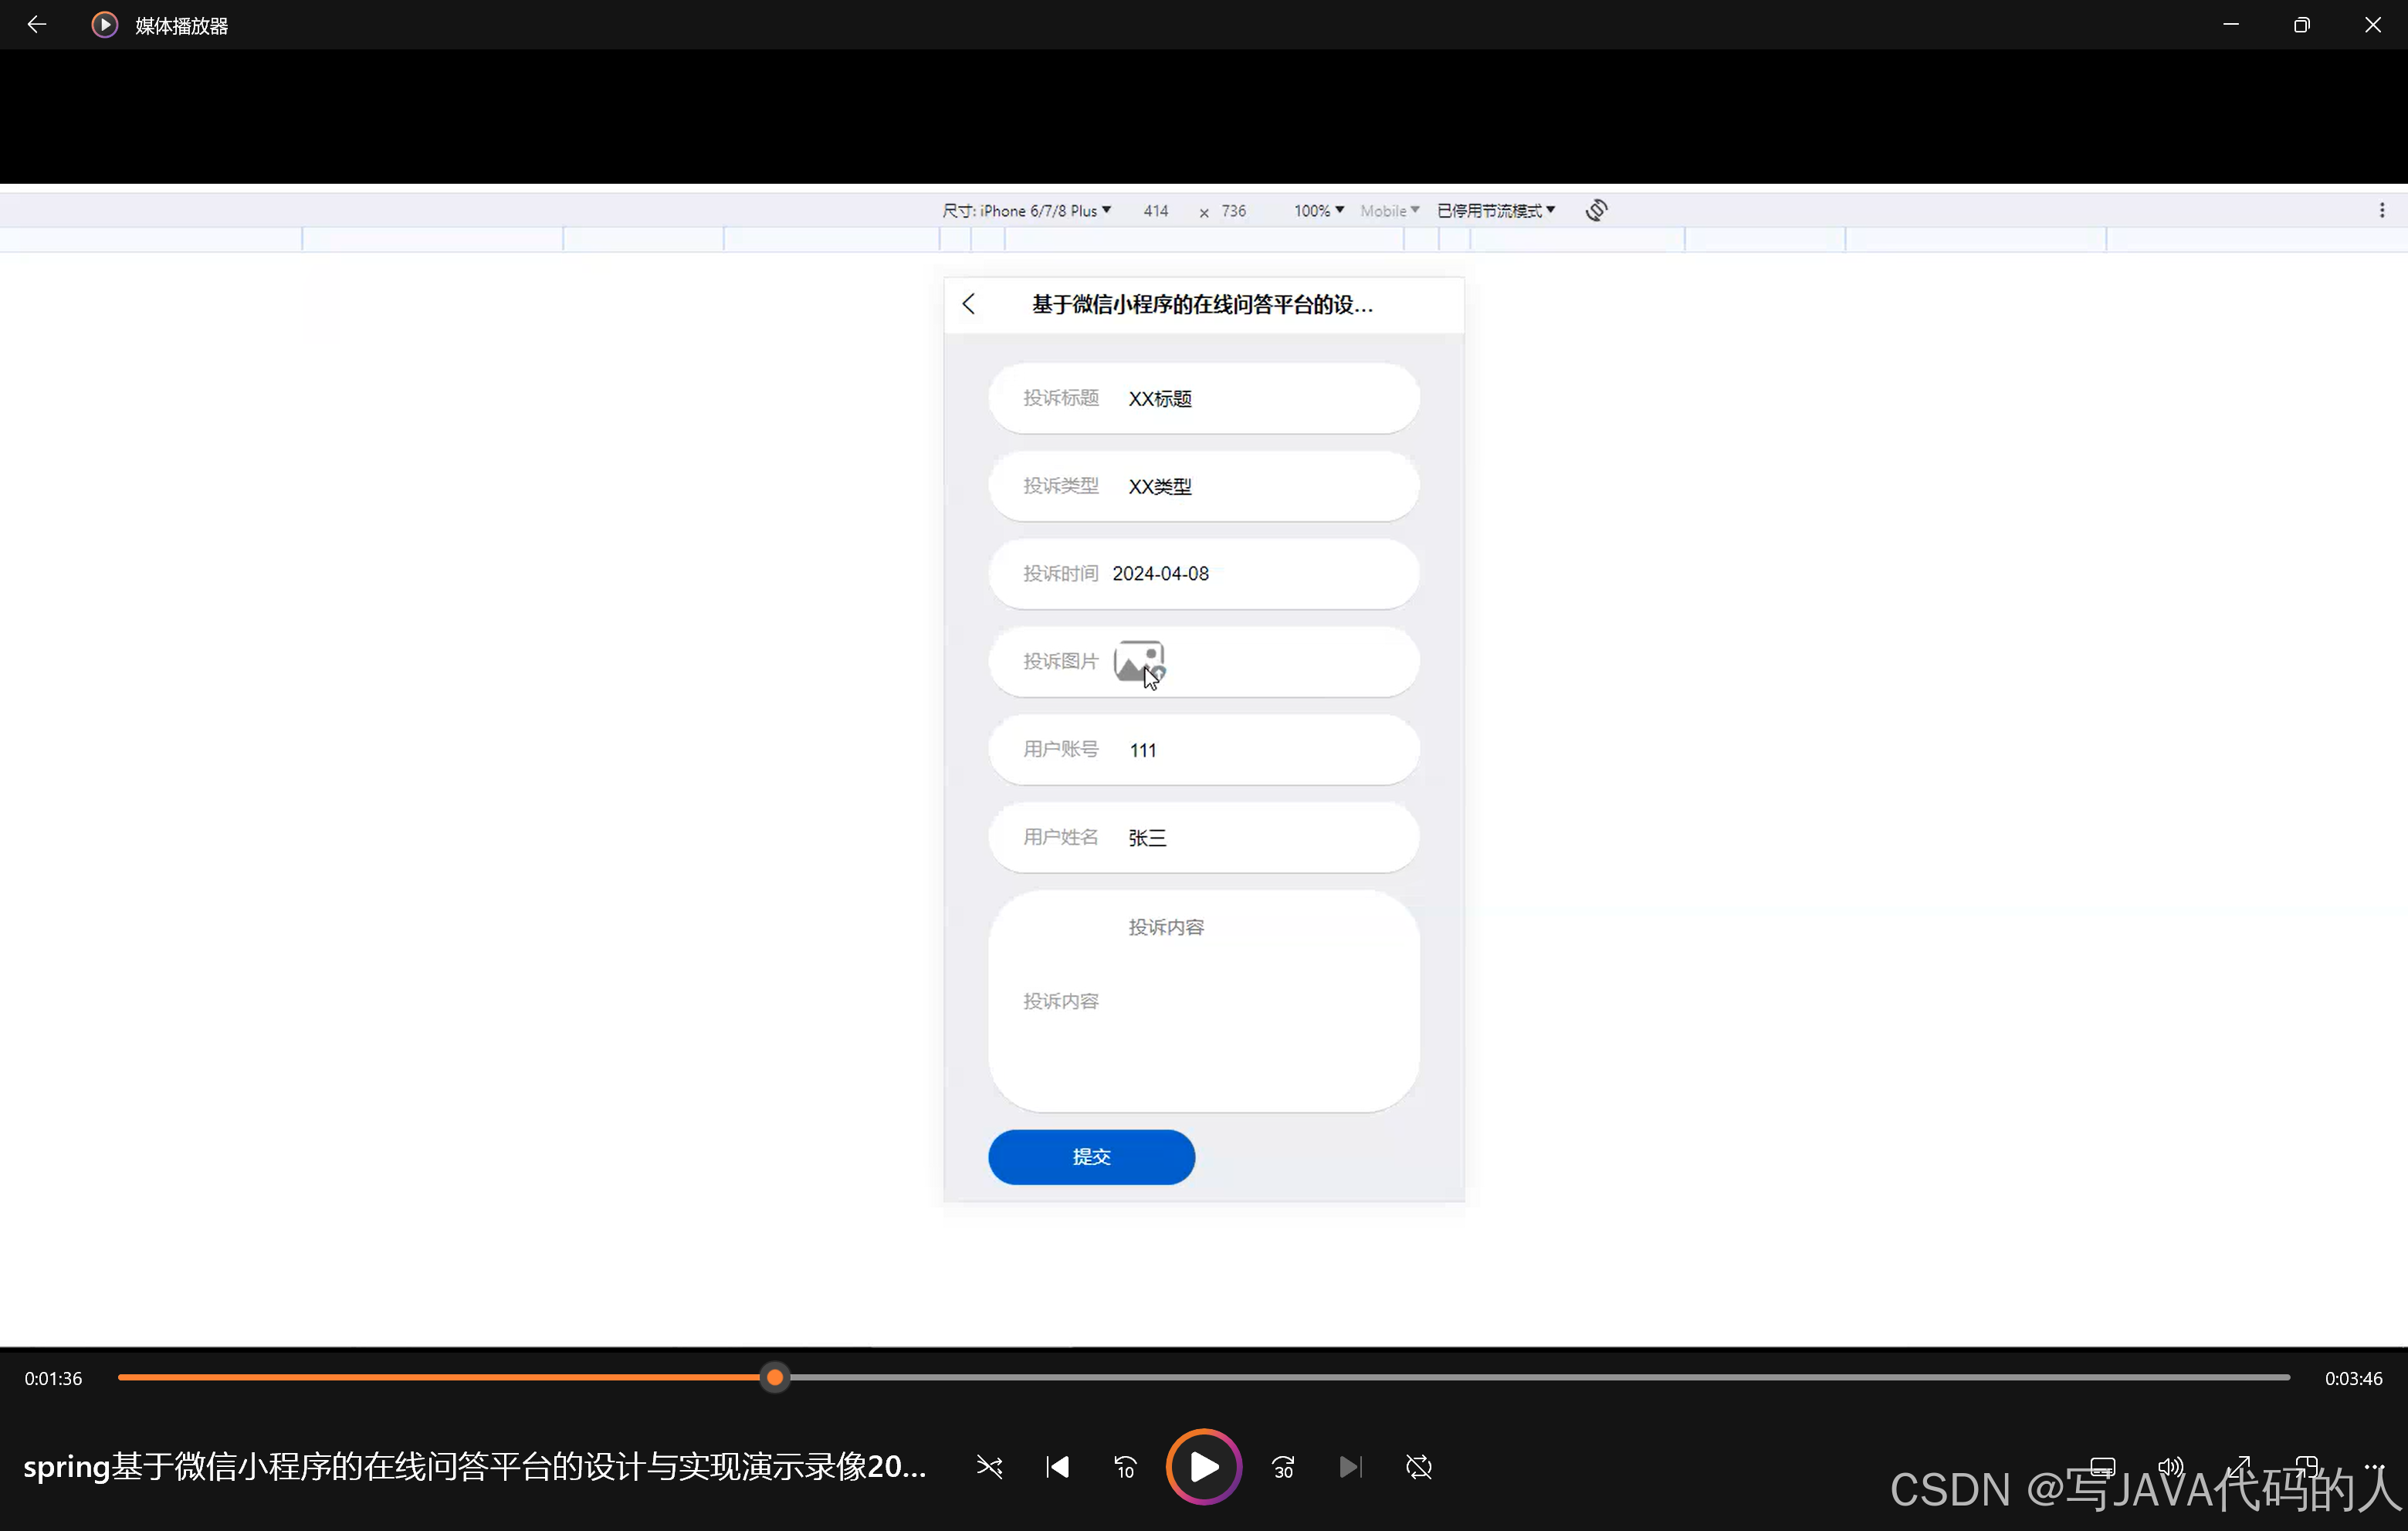Jump to the previous video

coord(1057,1467)
